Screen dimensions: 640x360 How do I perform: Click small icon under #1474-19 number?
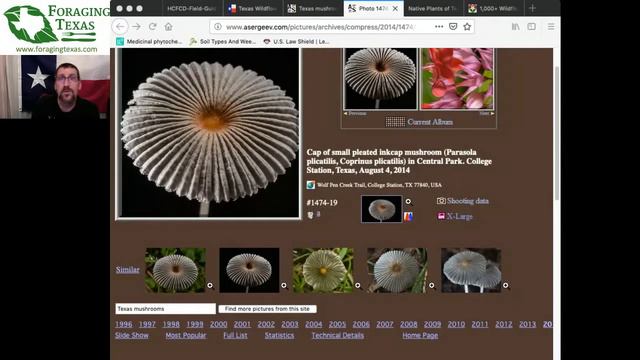point(310,215)
